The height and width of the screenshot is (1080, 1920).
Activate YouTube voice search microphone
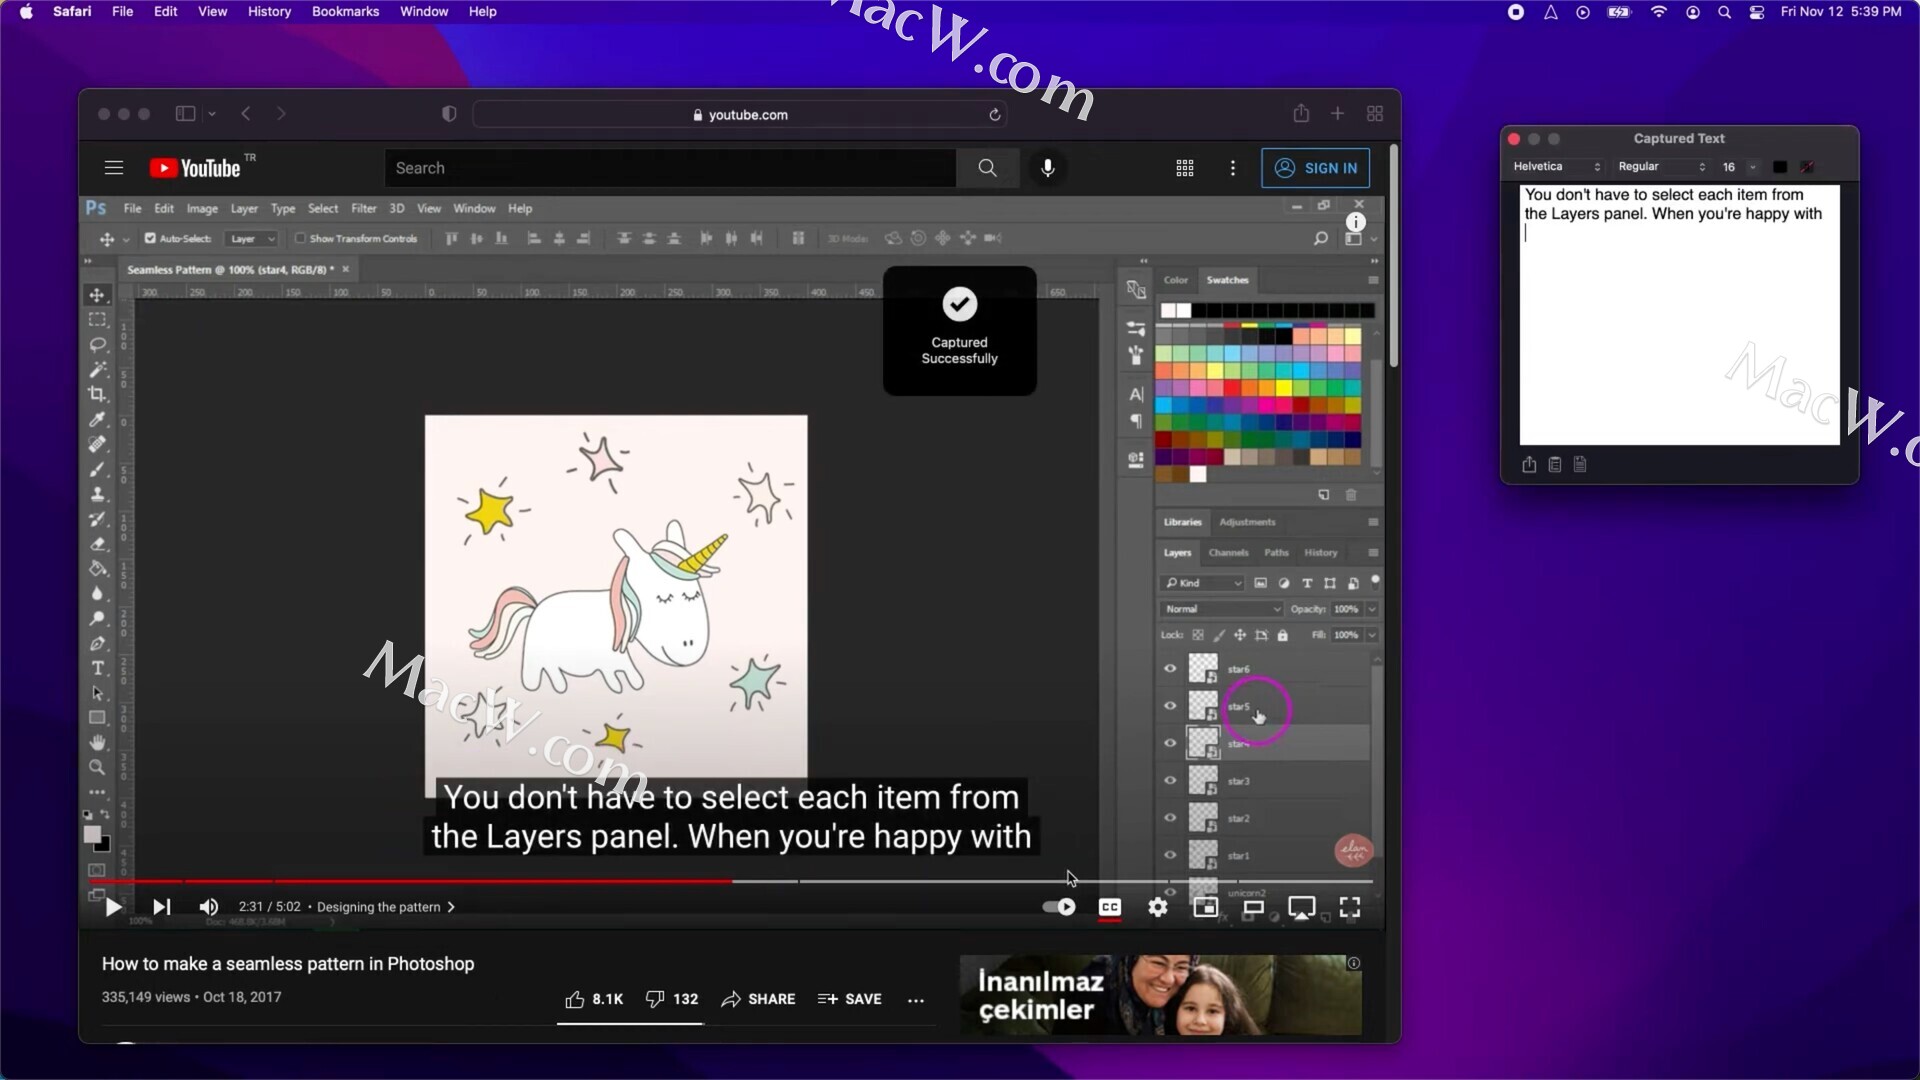1047,168
